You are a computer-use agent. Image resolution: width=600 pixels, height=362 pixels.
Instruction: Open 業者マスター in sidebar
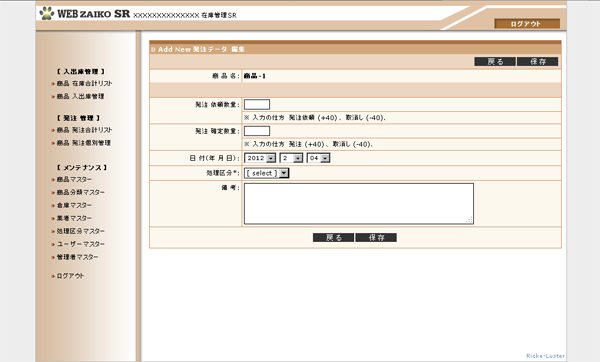74,219
